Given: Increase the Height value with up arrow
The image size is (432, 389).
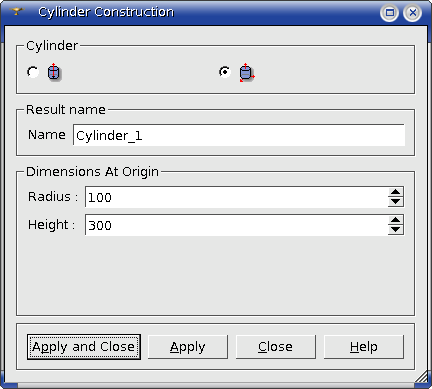Looking at the screenshot, I should (396, 220).
